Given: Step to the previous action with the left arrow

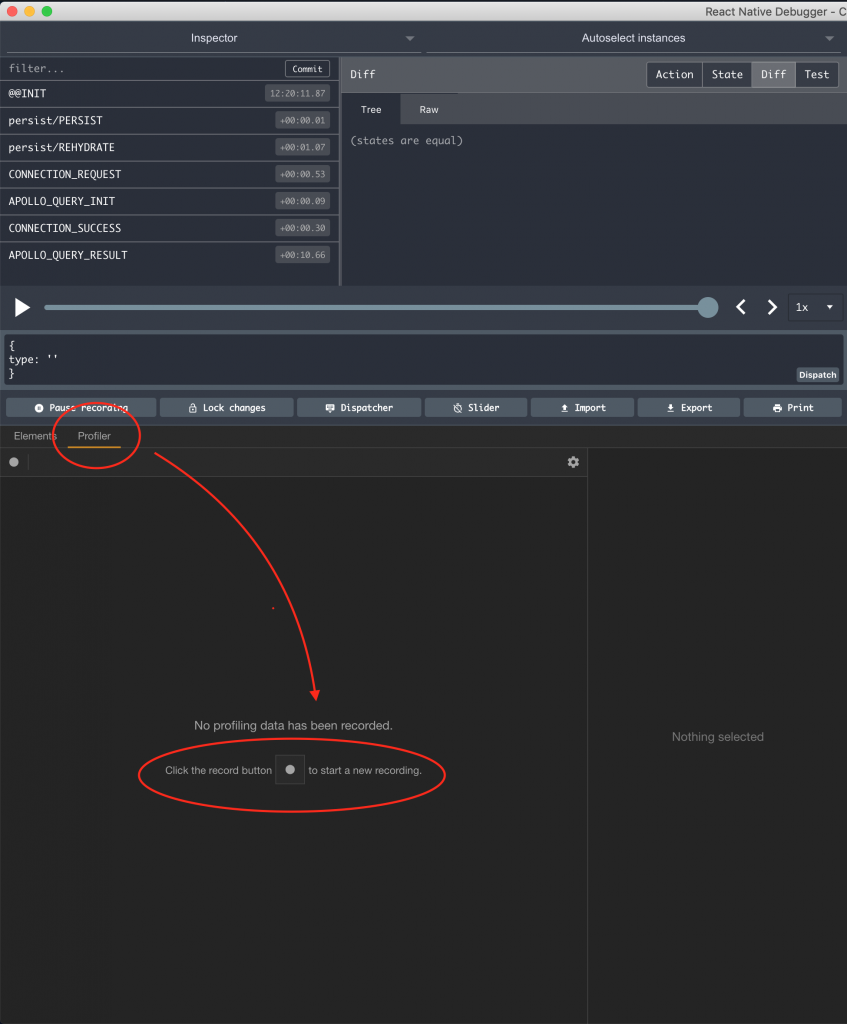Looking at the screenshot, I should [x=741, y=307].
